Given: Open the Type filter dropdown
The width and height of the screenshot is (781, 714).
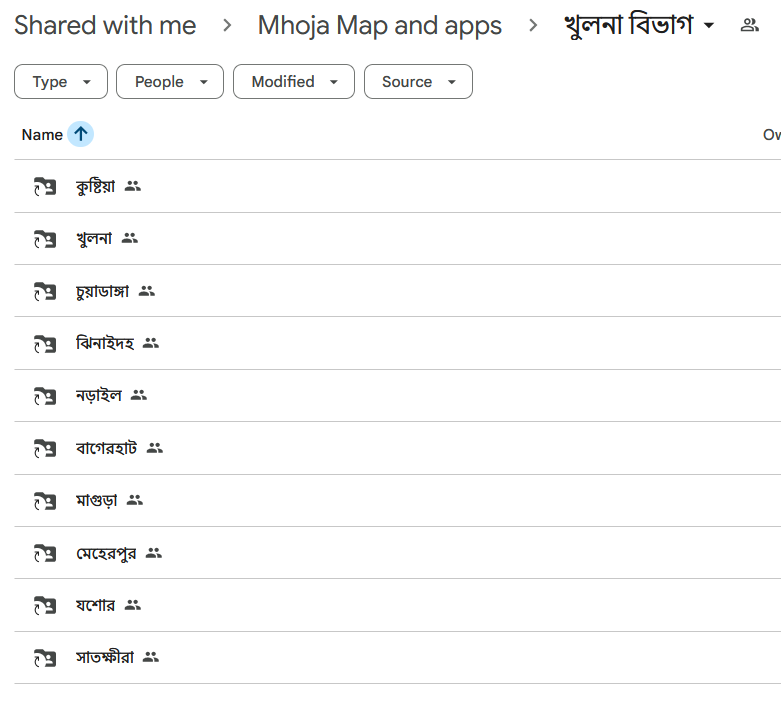Looking at the screenshot, I should coord(61,82).
